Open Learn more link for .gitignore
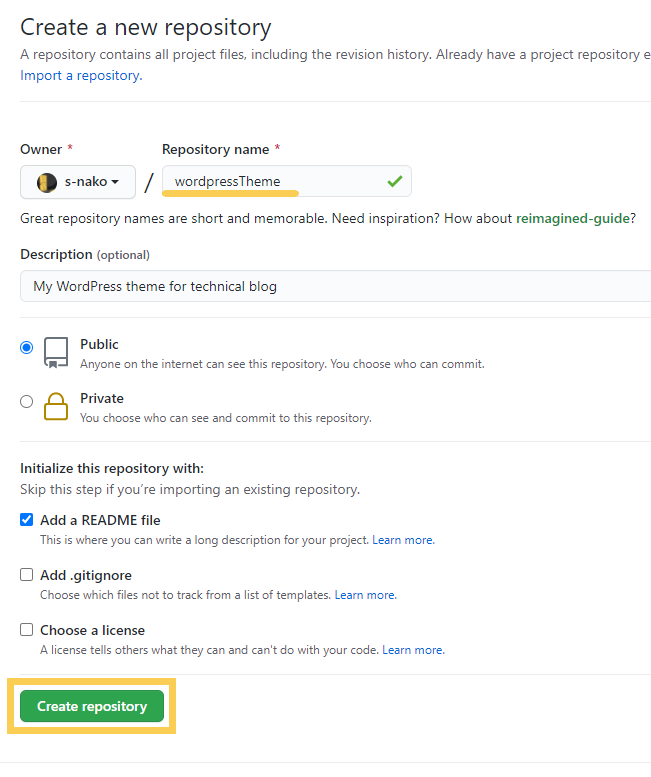 pyautogui.click(x=366, y=595)
